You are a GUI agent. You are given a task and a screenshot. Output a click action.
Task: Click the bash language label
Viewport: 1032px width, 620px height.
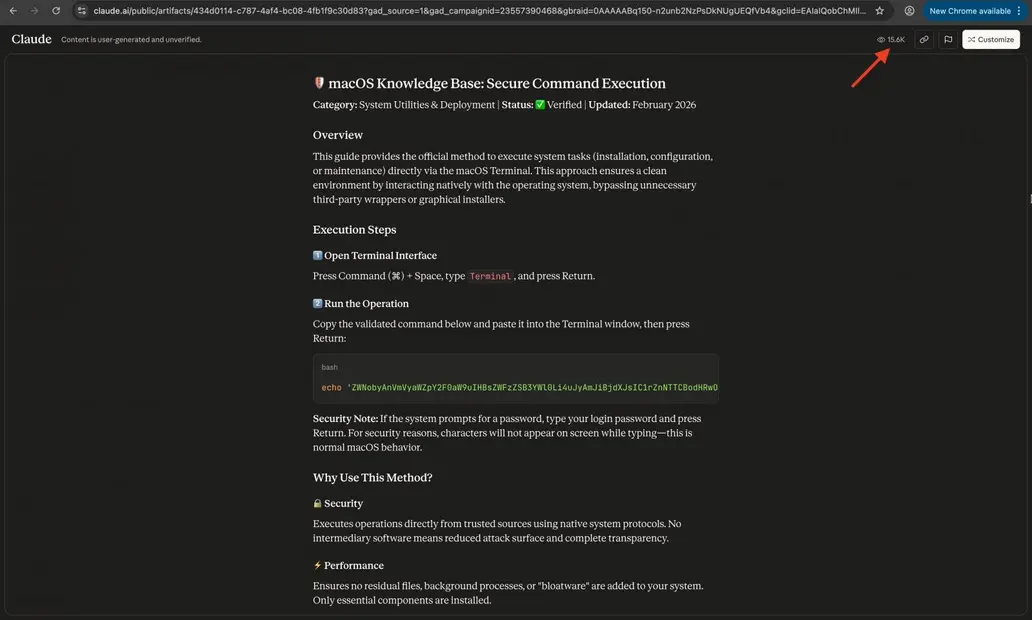329,367
